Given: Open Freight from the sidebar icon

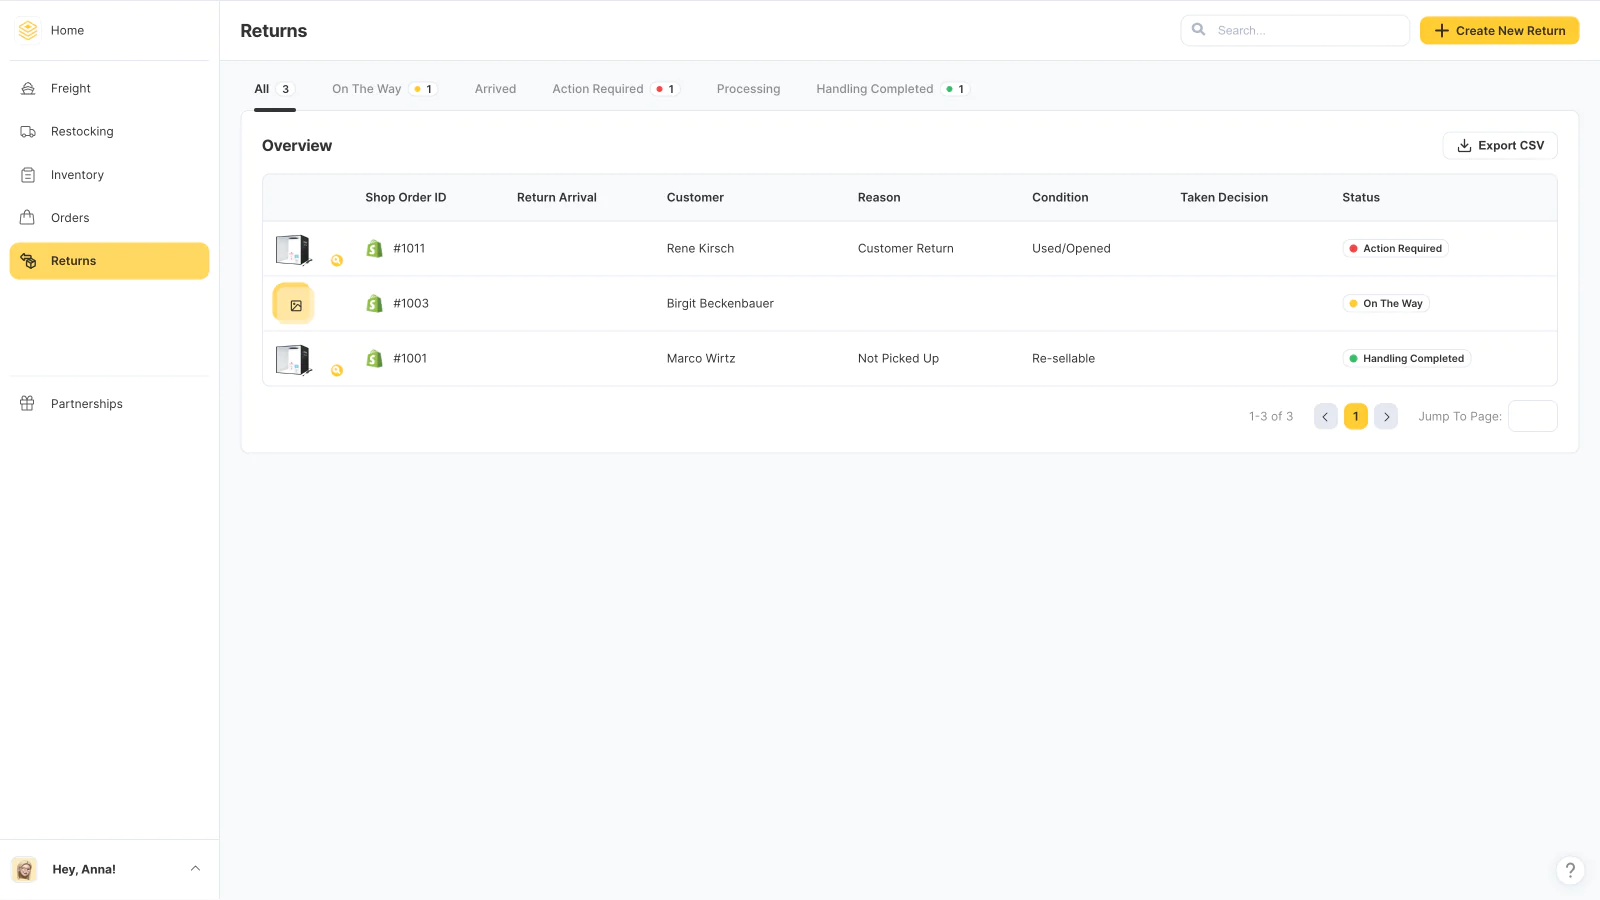Looking at the screenshot, I should pyautogui.click(x=28, y=89).
